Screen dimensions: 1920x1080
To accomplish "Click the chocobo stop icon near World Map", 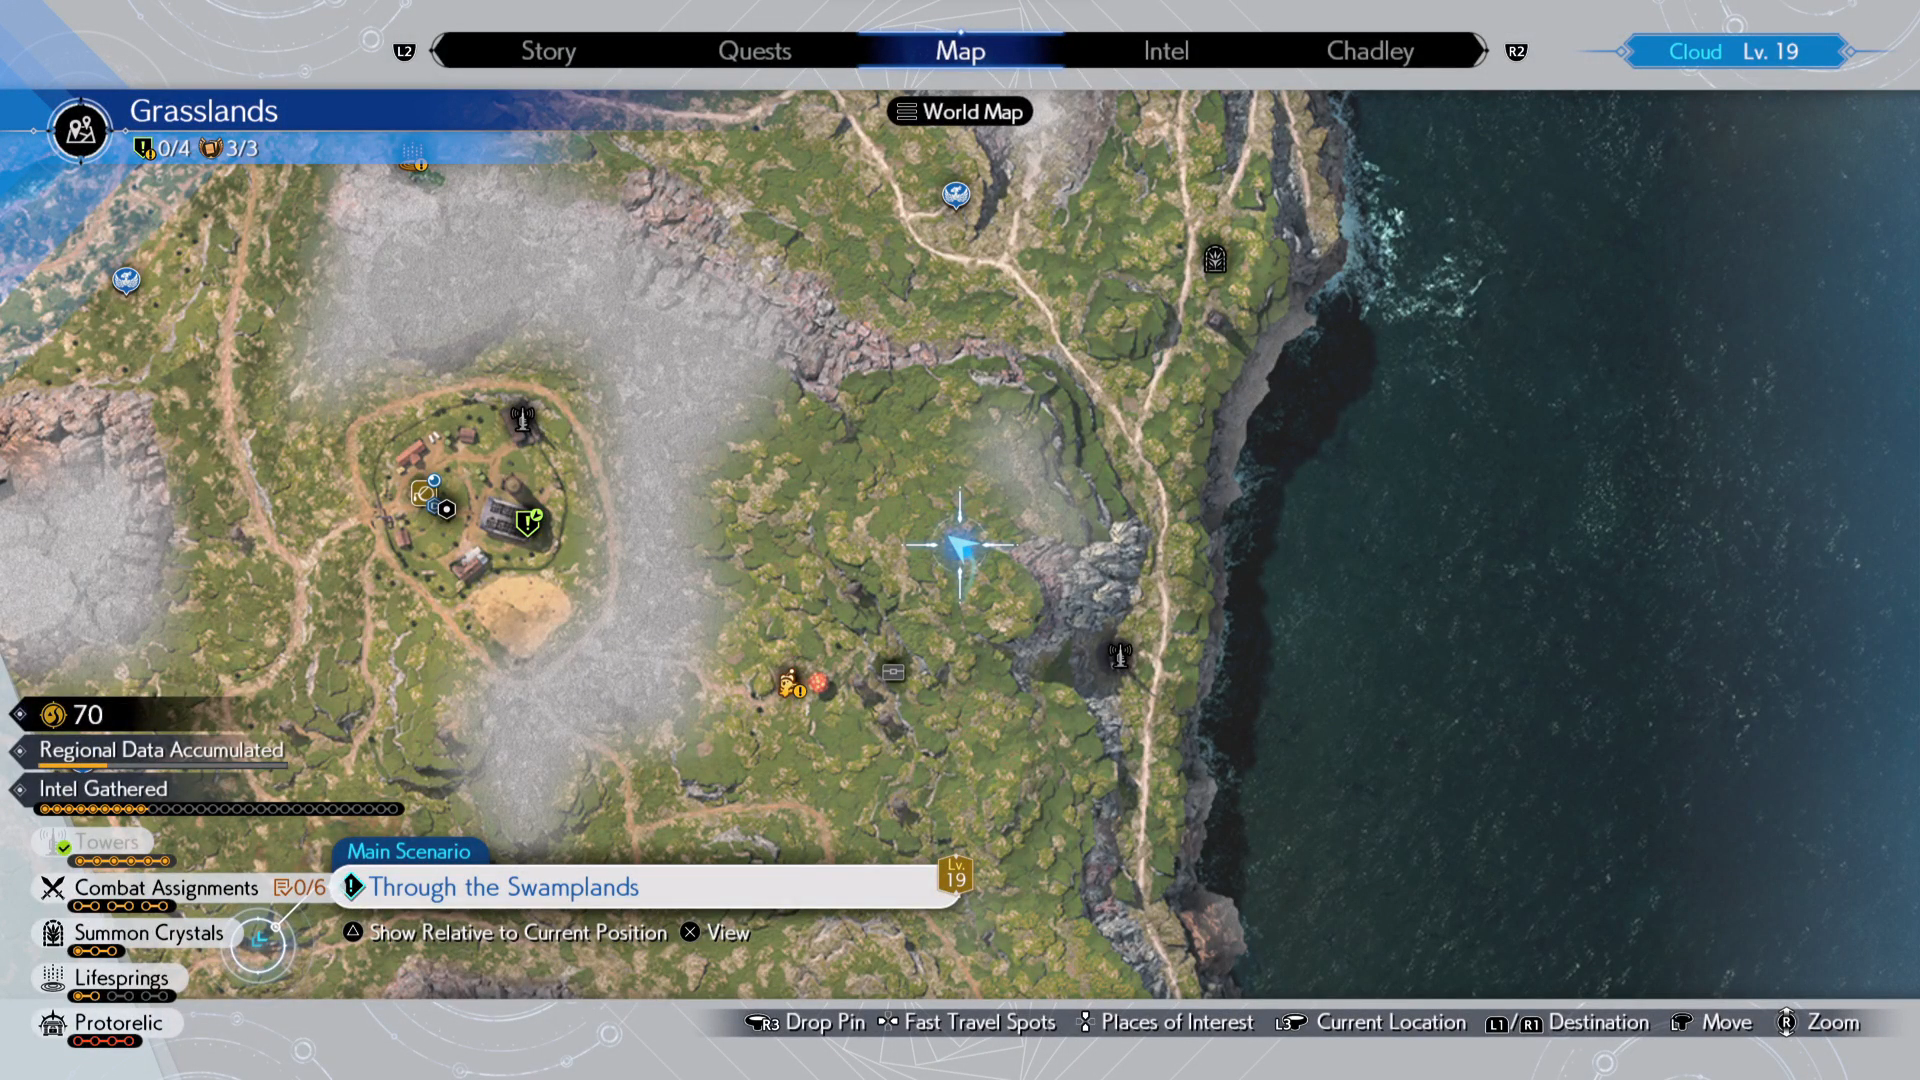I will coord(956,194).
